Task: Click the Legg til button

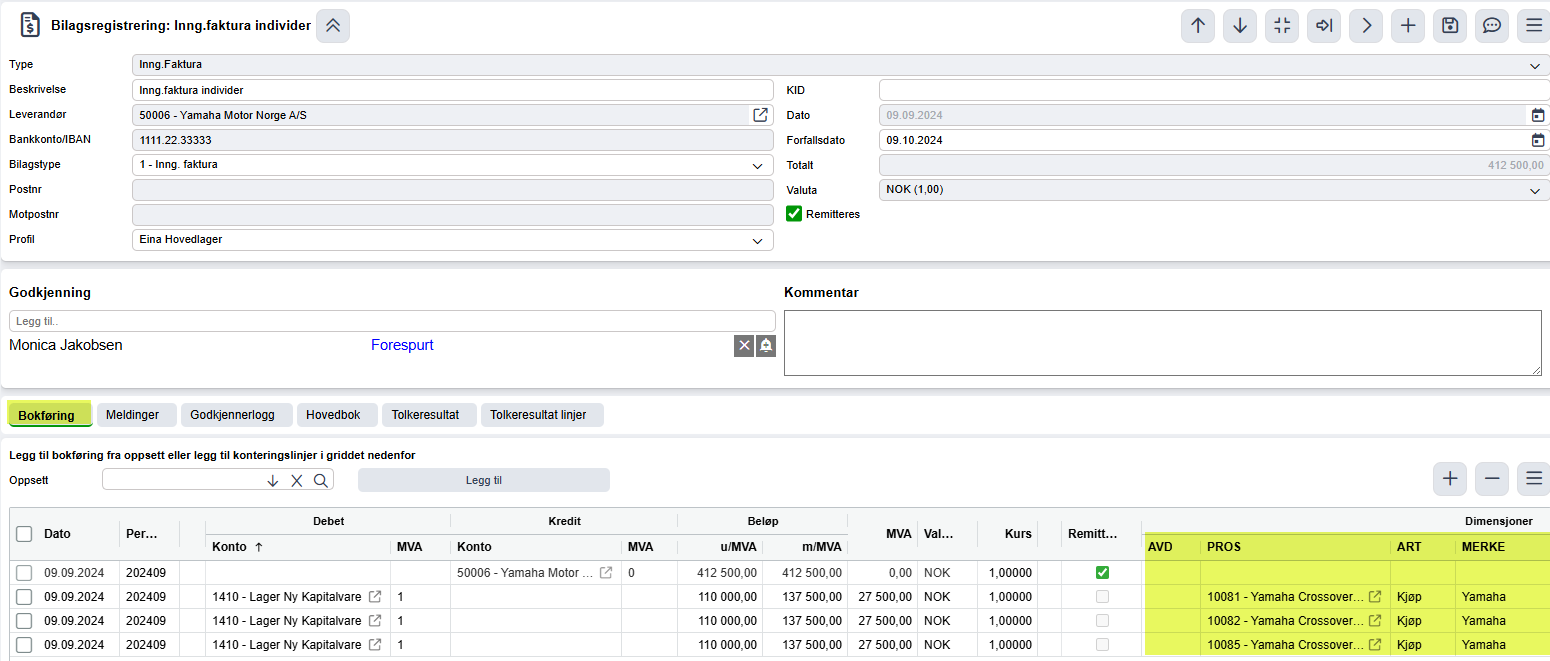Action: click(484, 480)
